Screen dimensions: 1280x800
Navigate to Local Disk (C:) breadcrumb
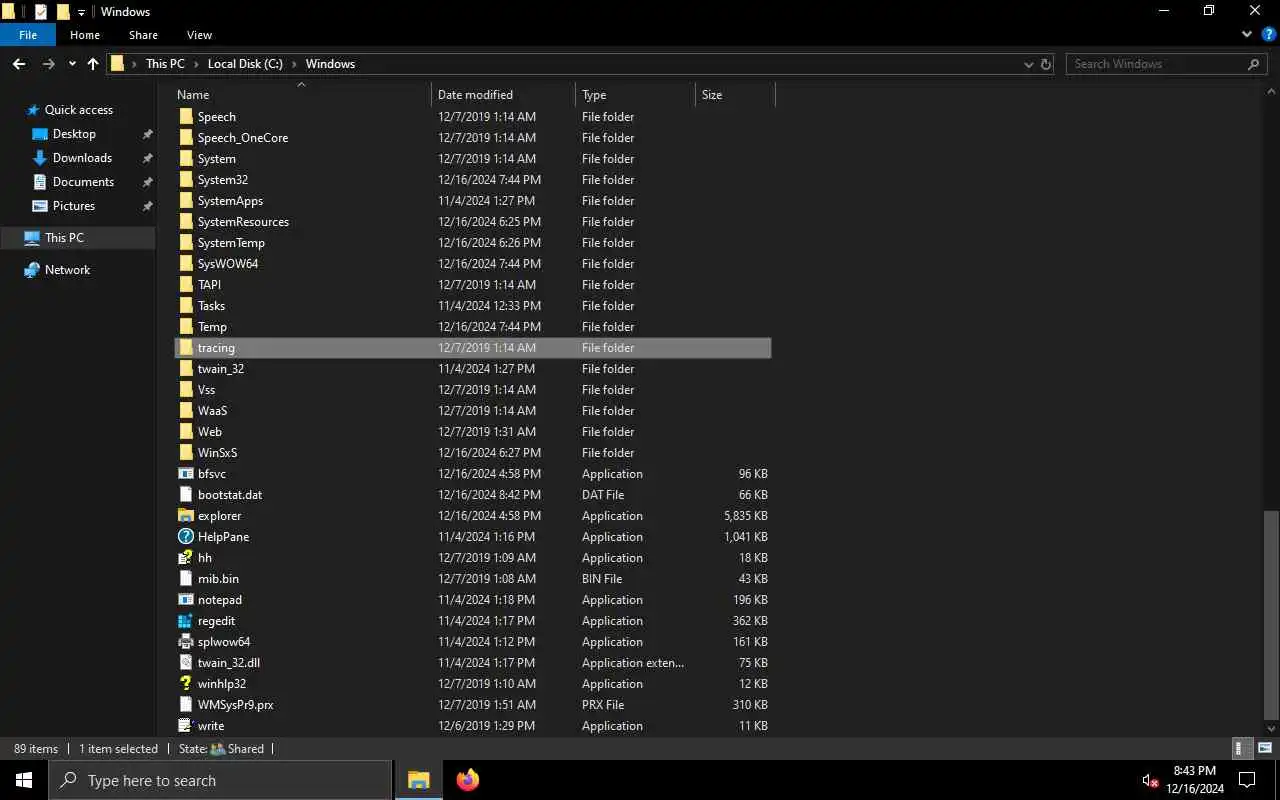point(245,64)
